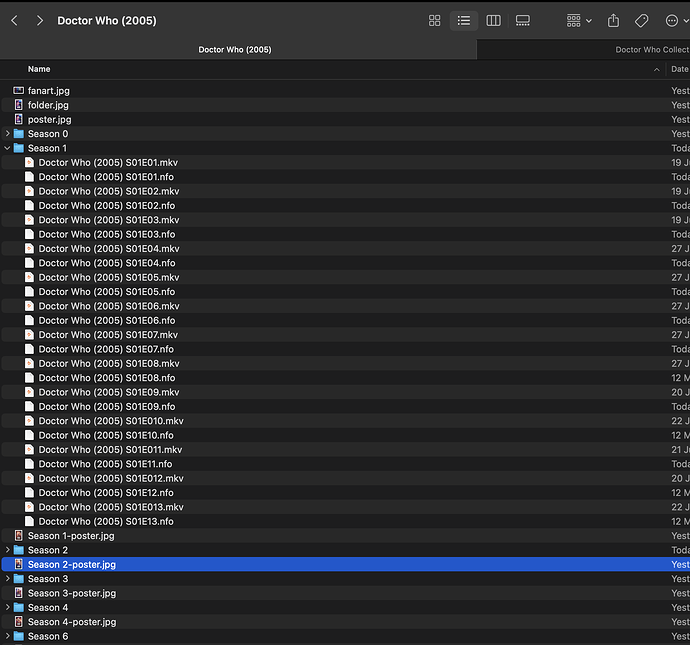Open the group-by options dropdown
This screenshot has width=690, height=645.
[x=579, y=21]
